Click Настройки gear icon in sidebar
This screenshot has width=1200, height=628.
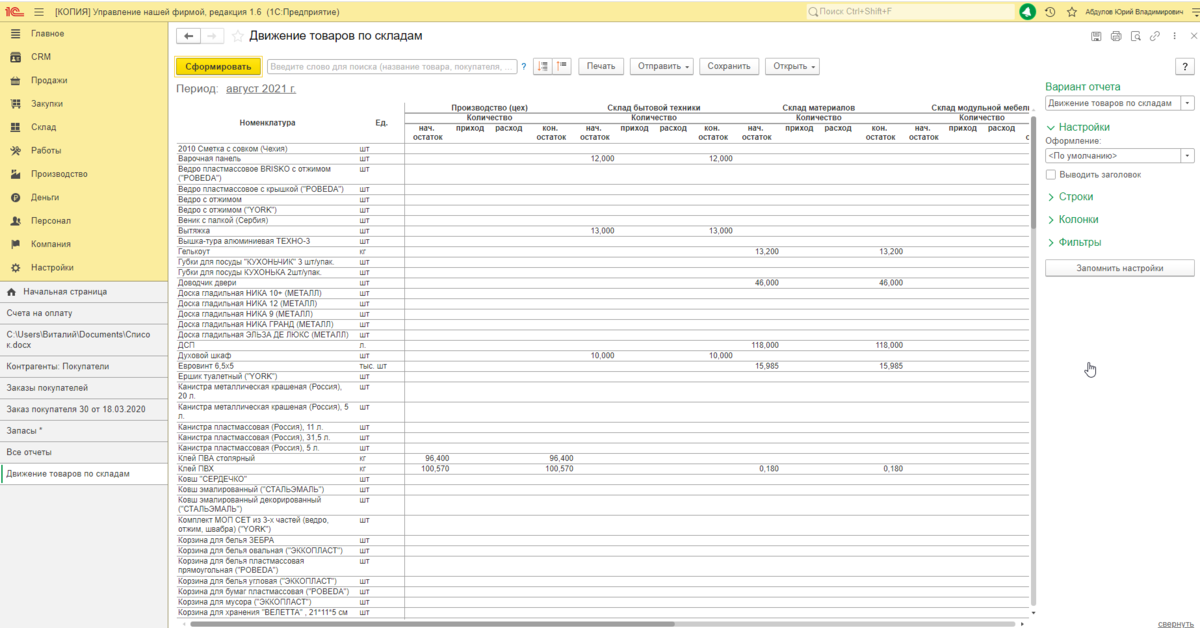(16, 268)
